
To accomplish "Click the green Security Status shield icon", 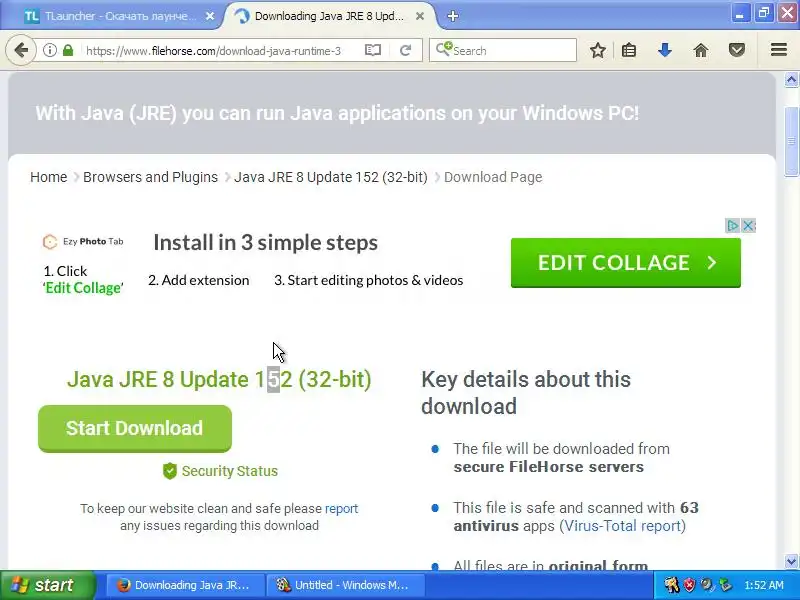I will pos(169,471).
